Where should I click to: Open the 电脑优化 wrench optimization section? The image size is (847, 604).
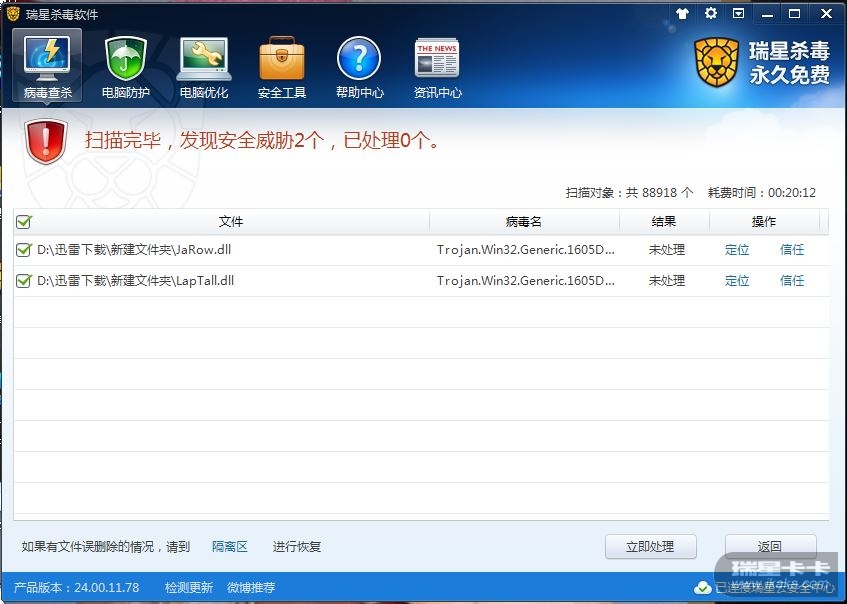tap(204, 66)
